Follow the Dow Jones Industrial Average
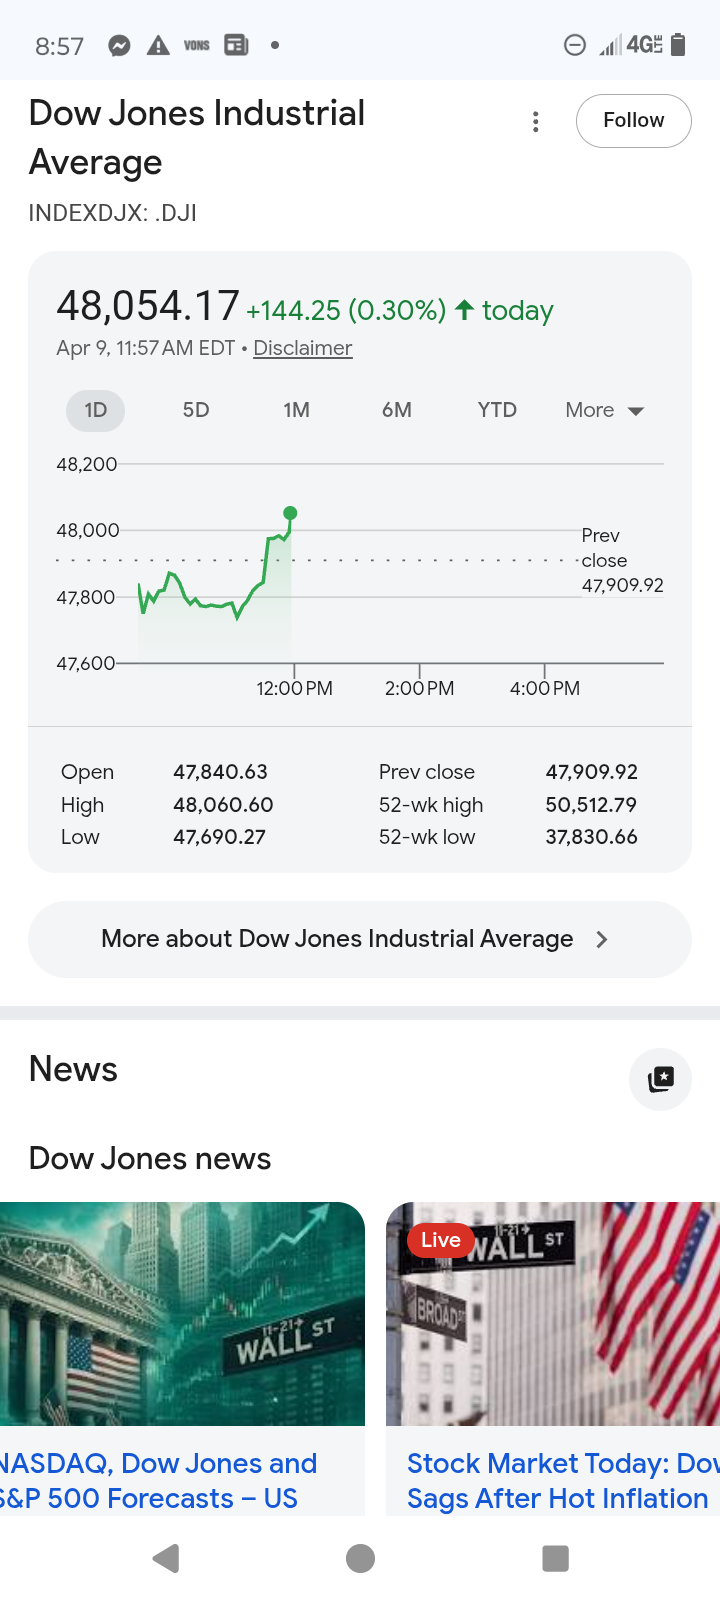The width and height of the screenshot is (720, 1600). point(633,121)
